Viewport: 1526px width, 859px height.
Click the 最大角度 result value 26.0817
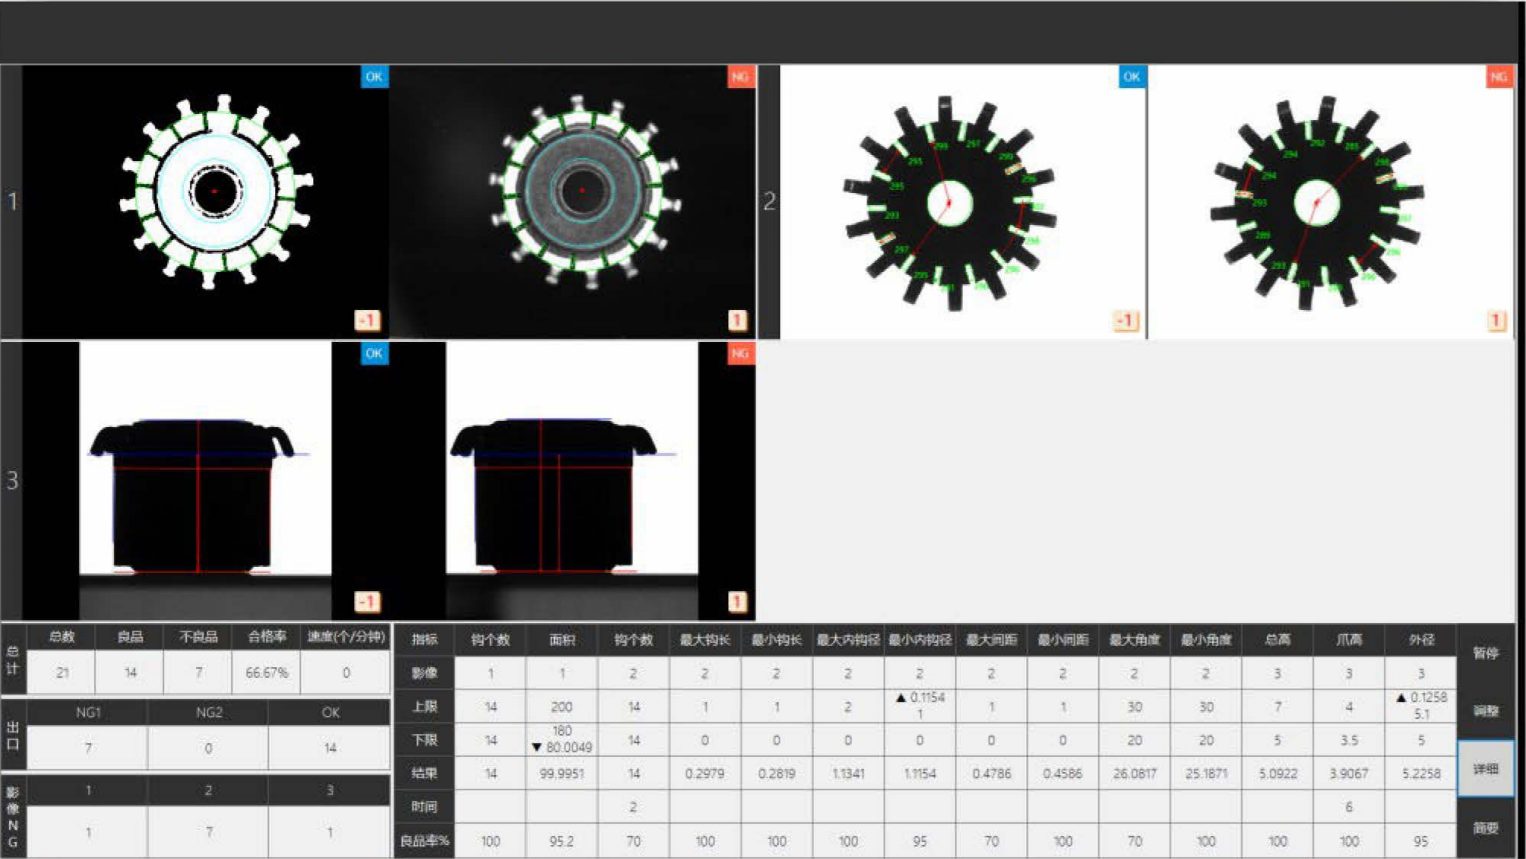pos(1134,773)
